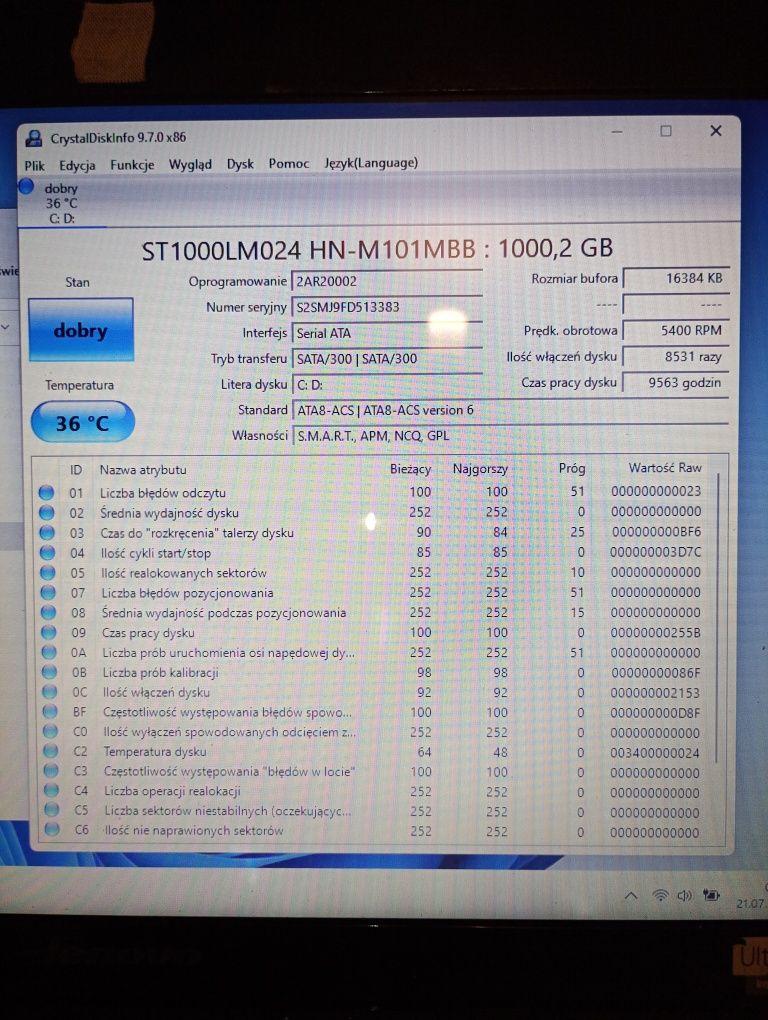This screenshot has width=768, height=1020.
Task: Click the 8531 razy power-on count field
Action: tap(676, 356)
